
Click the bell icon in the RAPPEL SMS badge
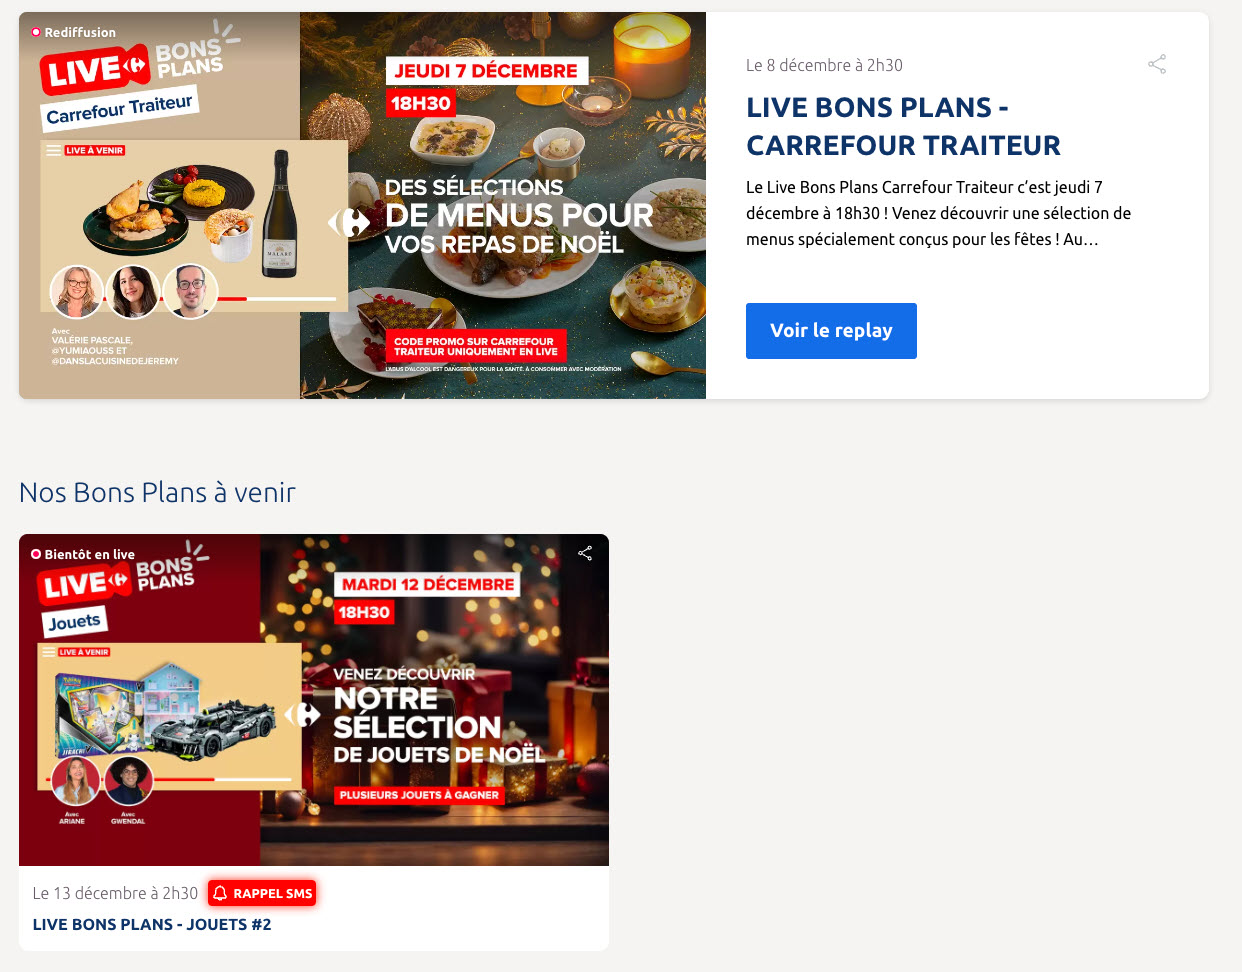(x=220, y=893)
